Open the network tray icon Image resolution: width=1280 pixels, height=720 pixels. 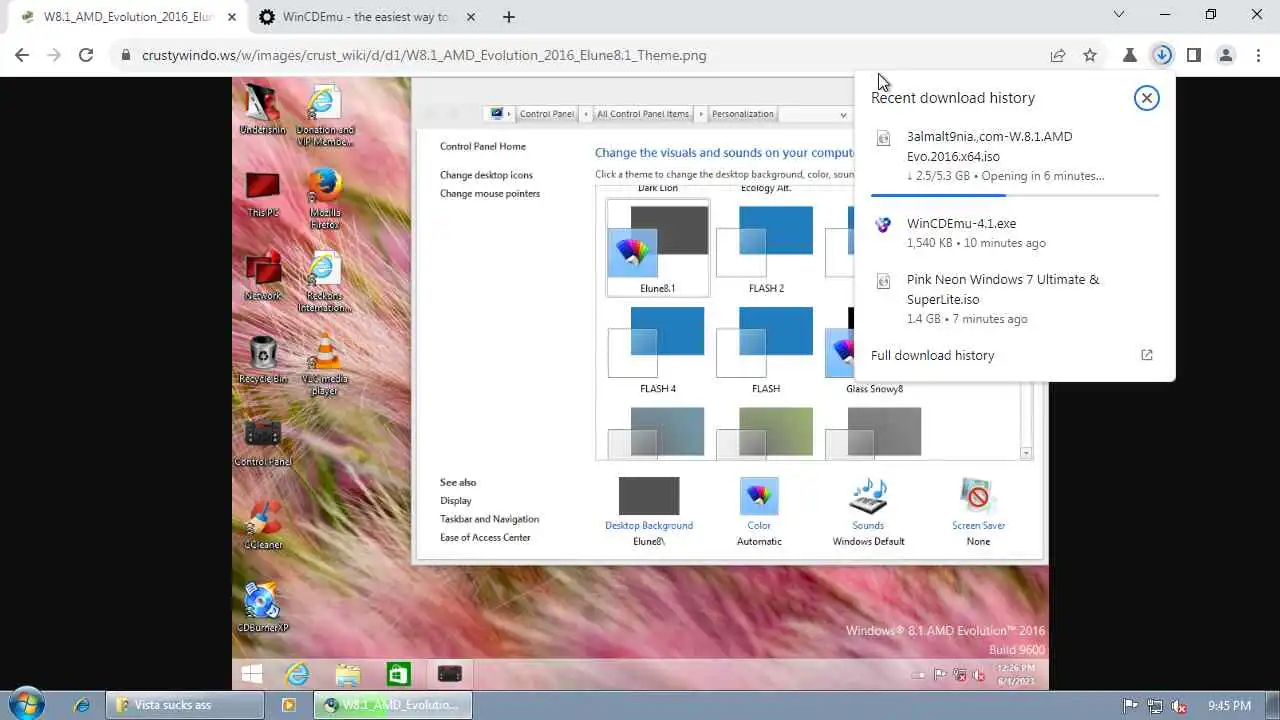[1155, 706]
